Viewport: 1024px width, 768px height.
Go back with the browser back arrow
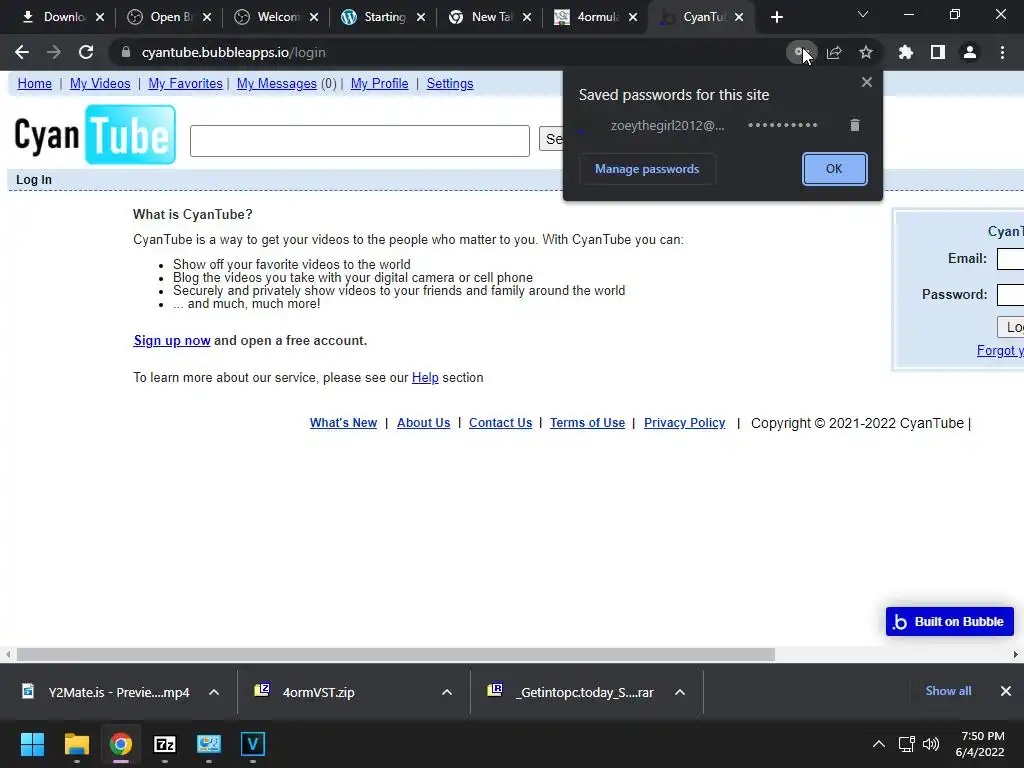(22, 52)
